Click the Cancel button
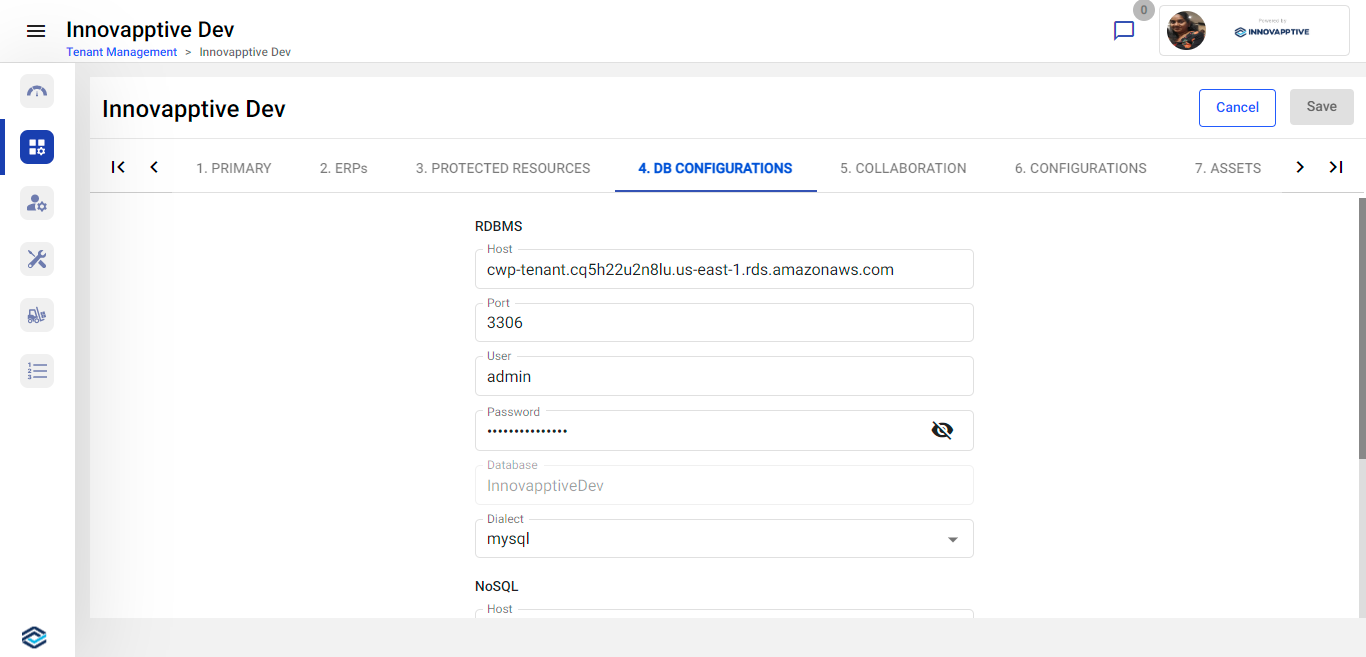Viewport: 1366px width, 657px height. tap(1237, 108)
